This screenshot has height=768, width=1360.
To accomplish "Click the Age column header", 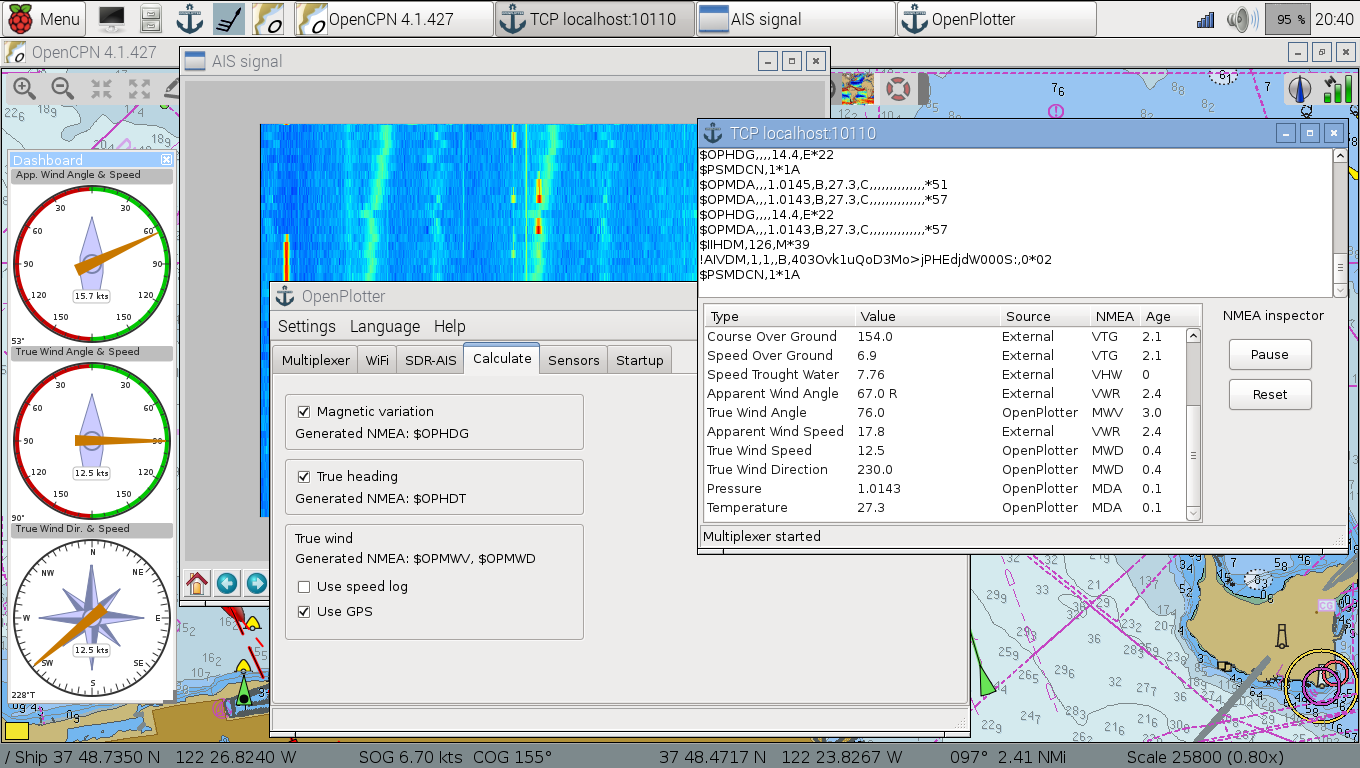I will click(1169, 316).
